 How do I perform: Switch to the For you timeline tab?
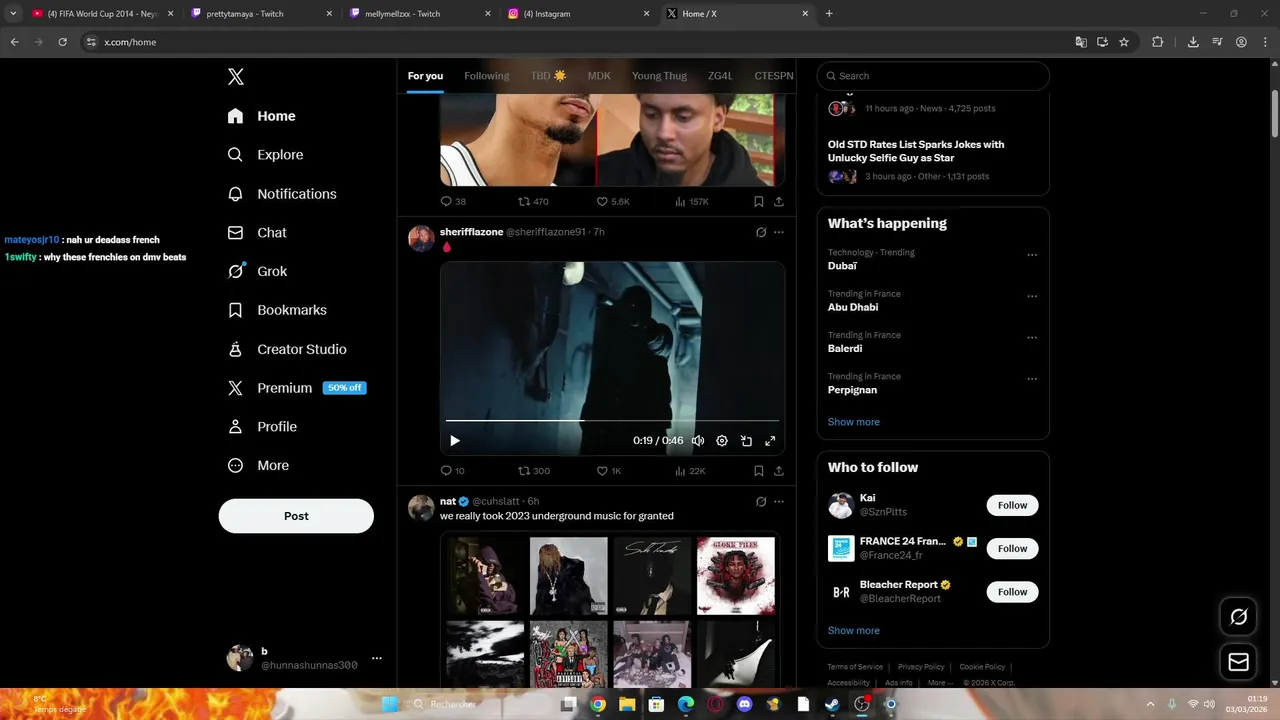point(425,76)
